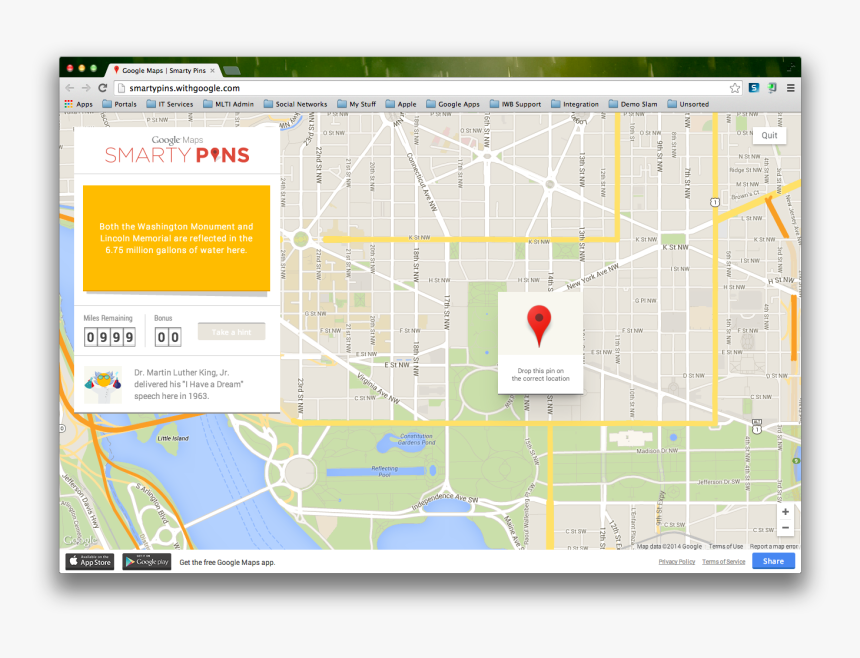The height and width of the screenshot is (658, 860).
Task: Click the Google logo on the map
Action: (x=81, y=540)
